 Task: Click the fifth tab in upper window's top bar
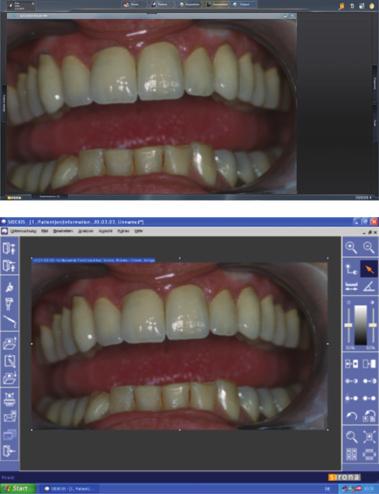[x=242, y=4]
